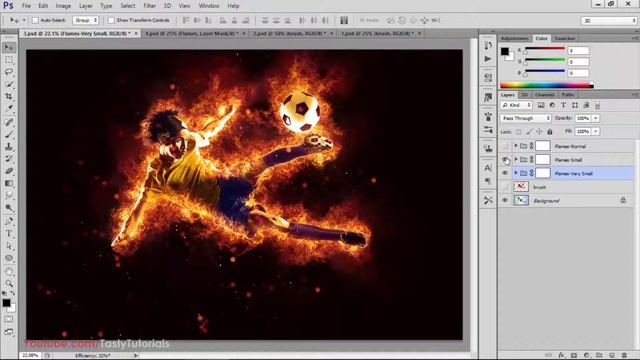Select the Horizontal Type tool
Screen dimensions: 640x360
click(9, 234)
